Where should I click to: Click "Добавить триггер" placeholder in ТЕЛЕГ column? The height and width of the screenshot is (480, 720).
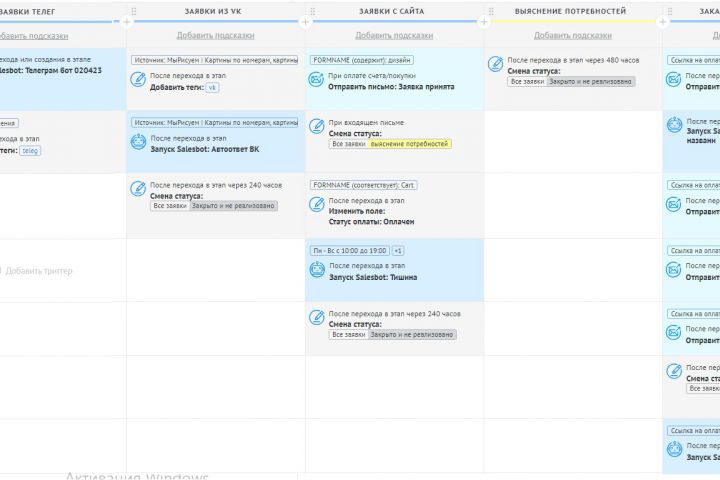[x=39, y=271]
